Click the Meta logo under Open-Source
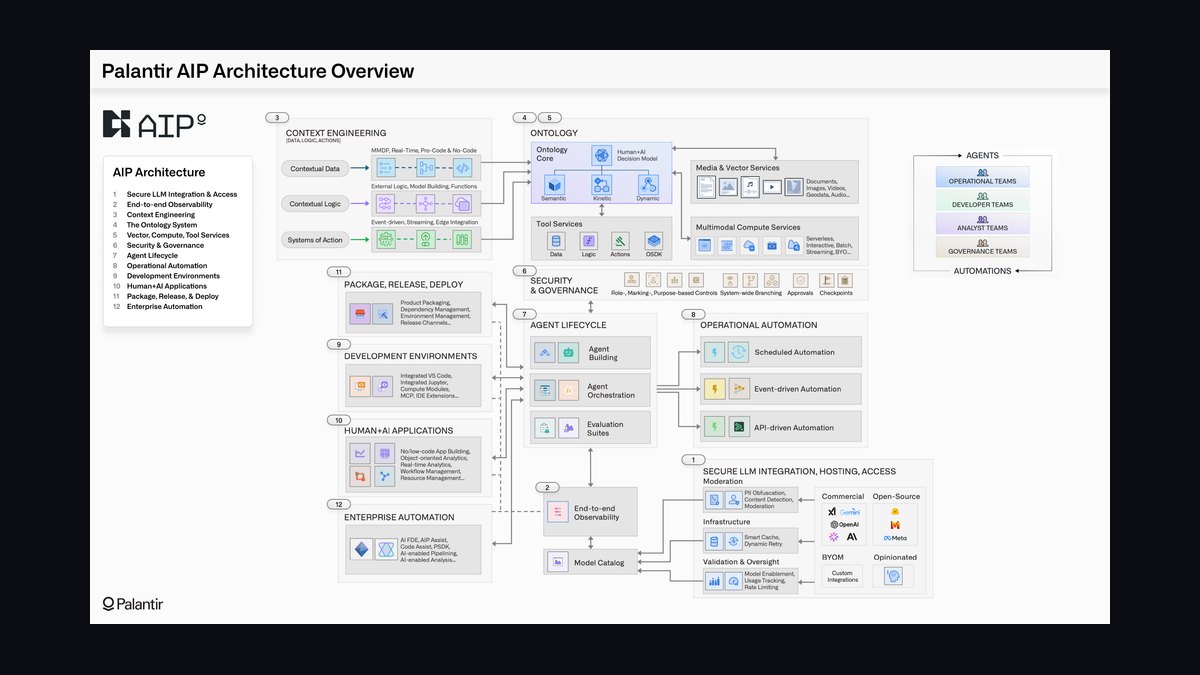Screen dimensions: 1200x675 coord(895,538)
